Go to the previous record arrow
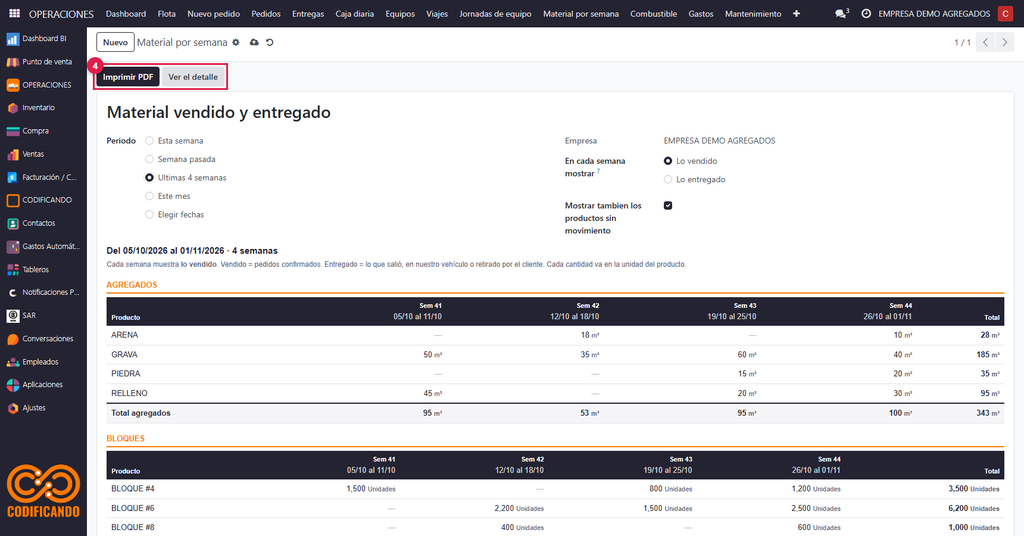The height and width of the screenshot is (536, 1024). [985, 42]
